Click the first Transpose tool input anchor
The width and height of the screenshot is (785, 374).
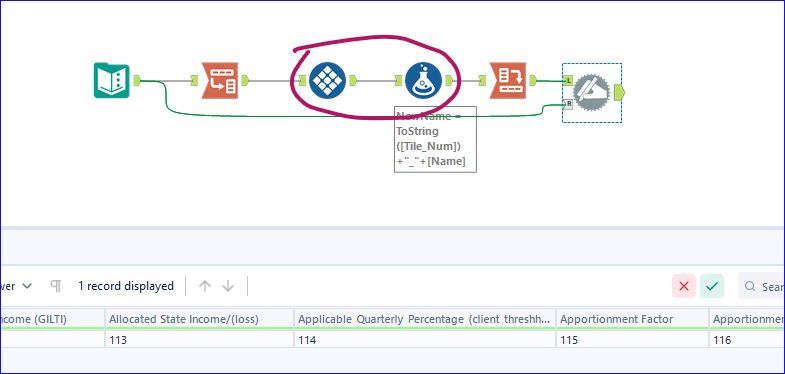pyautogui.click(x=194, y=80)
